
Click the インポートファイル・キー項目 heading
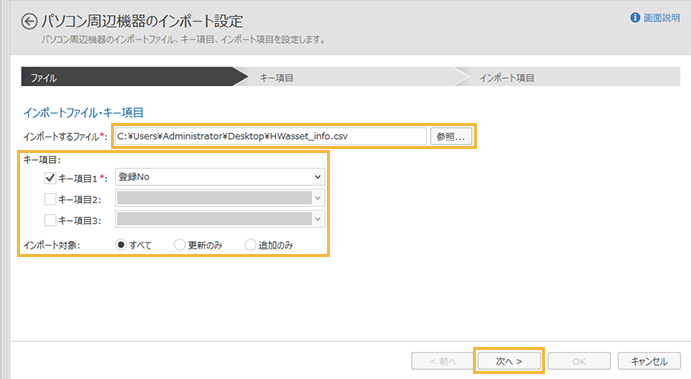(84, 113)
